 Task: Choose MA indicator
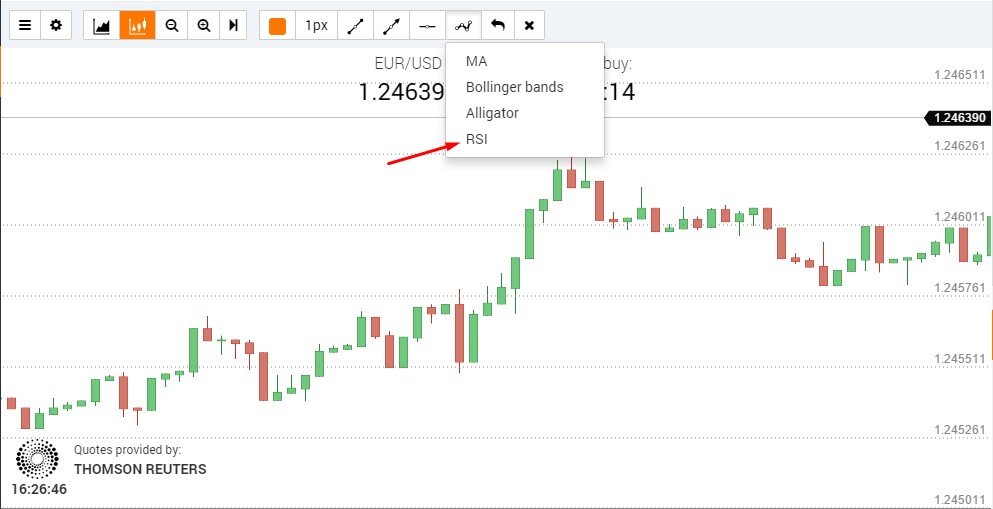coord(476,61)
